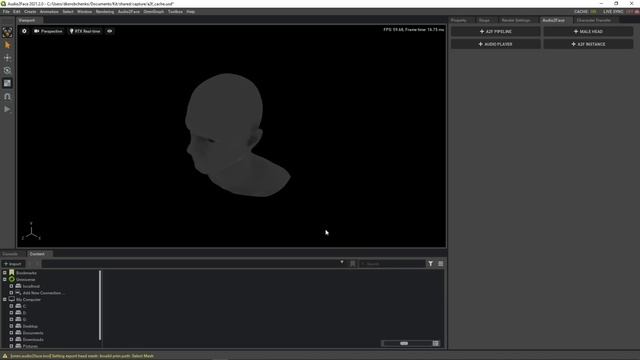The image size is (640, 360).
Task: Open the path history dropdown arrow
Action: (x=342, y=262)
